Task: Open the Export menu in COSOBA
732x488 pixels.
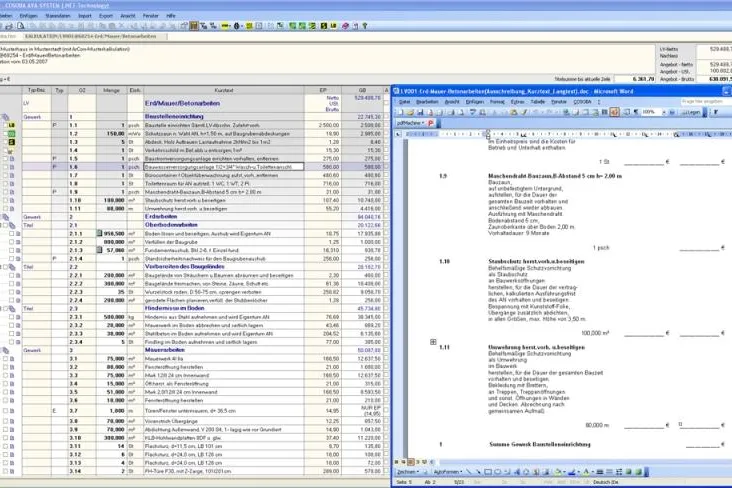Action: coord(106,16)
